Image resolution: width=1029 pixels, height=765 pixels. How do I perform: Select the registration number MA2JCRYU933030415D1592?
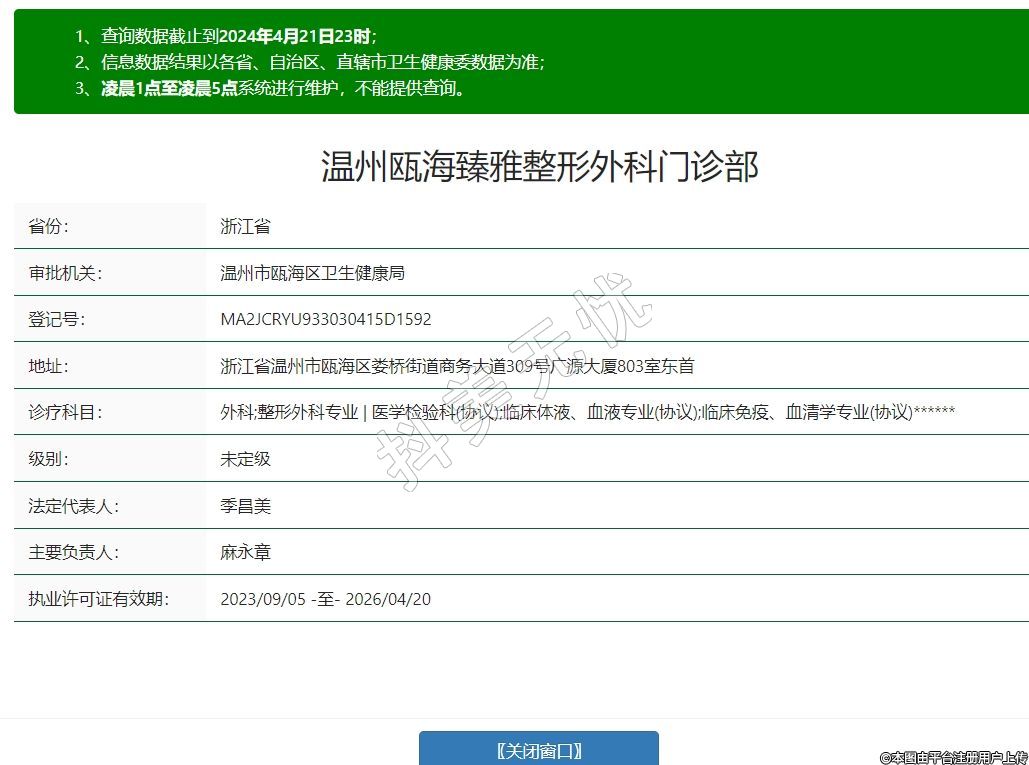(x=326, y=320)
